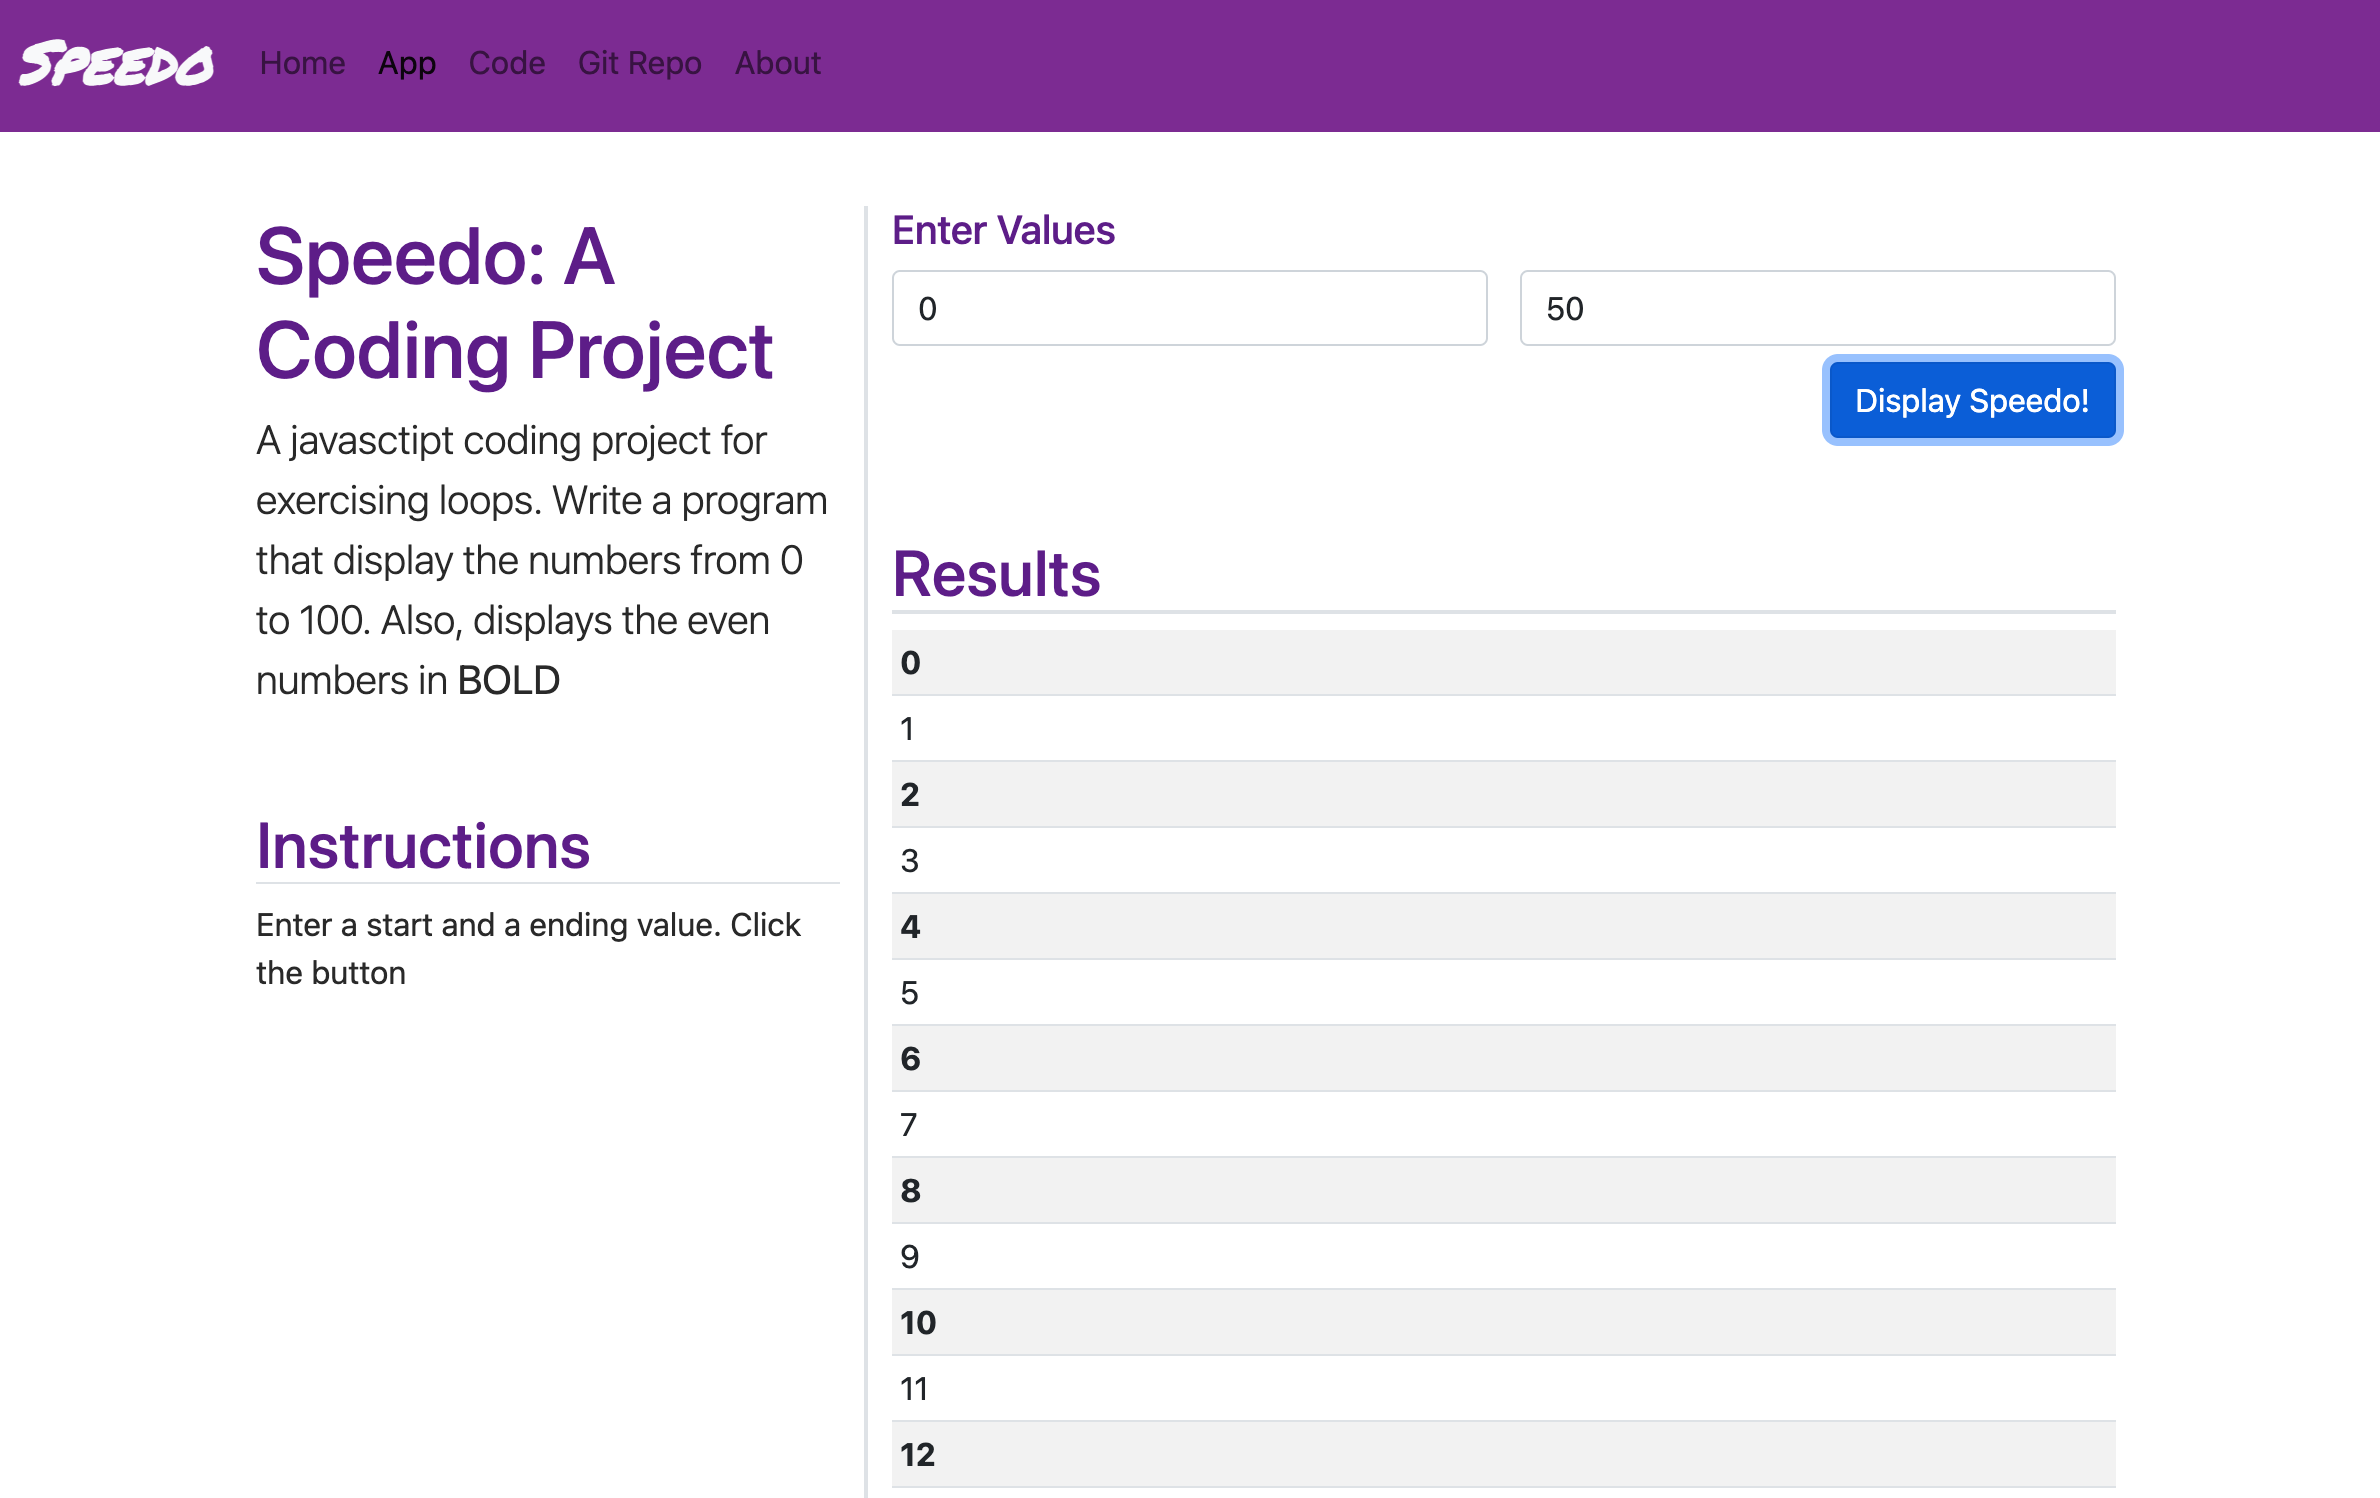Focus the start value field containing 0
Image resolution: width=2380 pixels, height=1498 pixels.
point(1189,308)
